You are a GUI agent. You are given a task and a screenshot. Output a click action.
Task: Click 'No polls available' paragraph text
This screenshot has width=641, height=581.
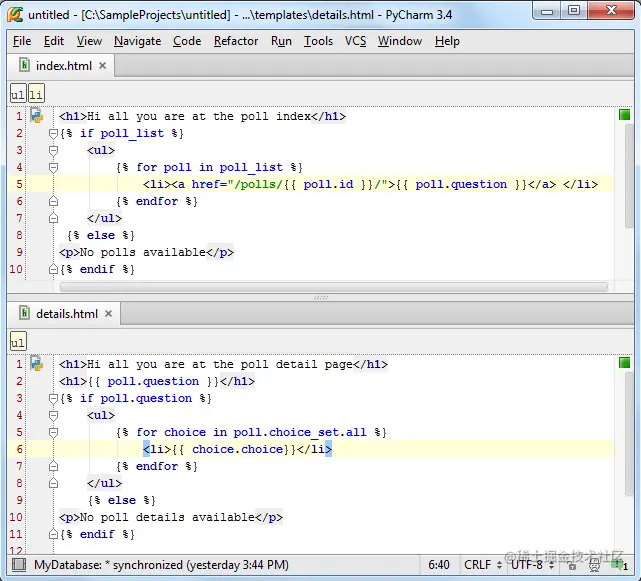click(143, 252)
